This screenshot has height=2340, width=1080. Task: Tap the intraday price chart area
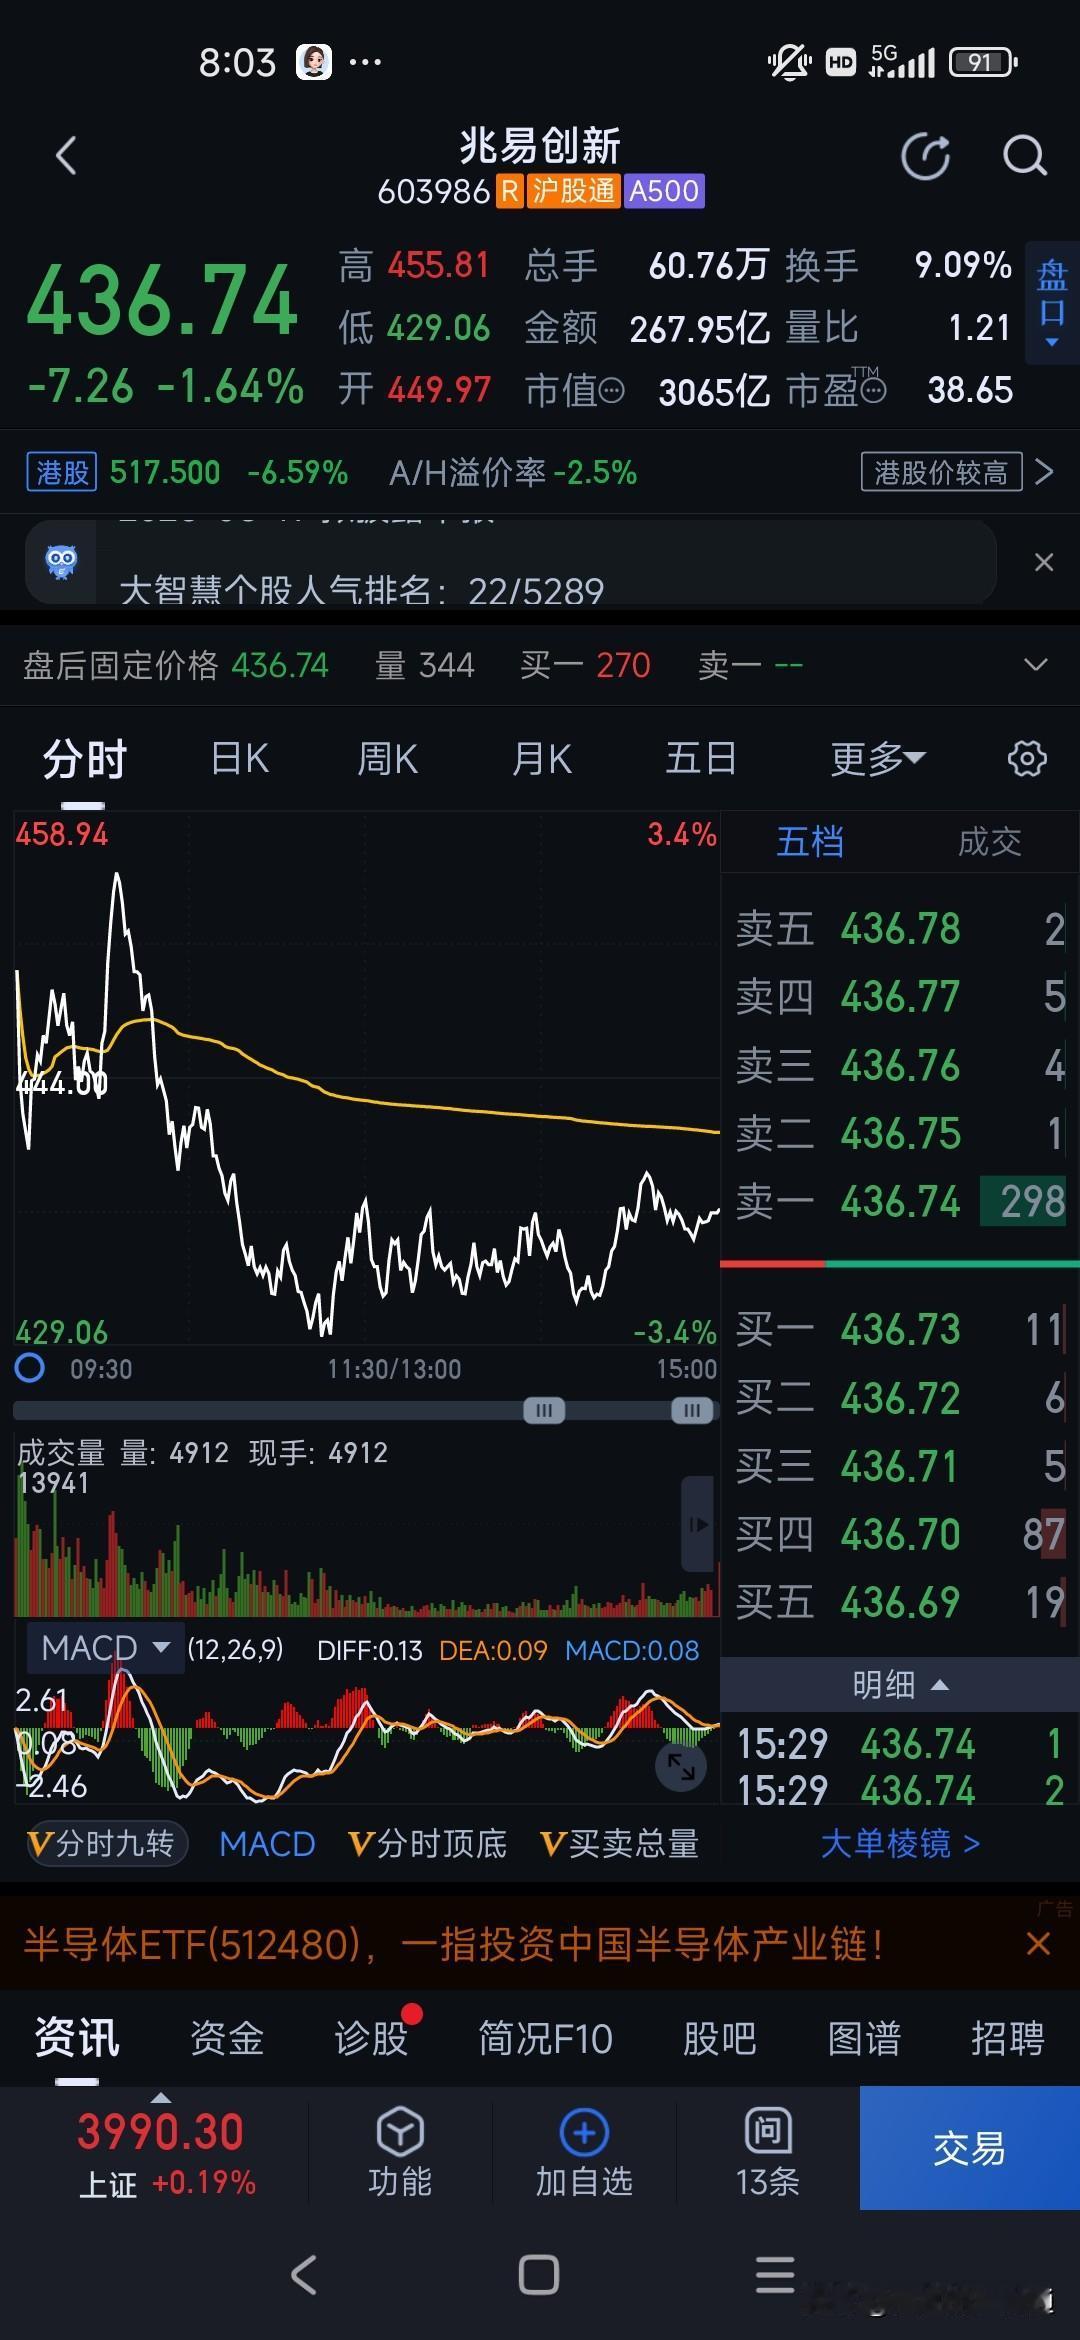coord(367,1080)
